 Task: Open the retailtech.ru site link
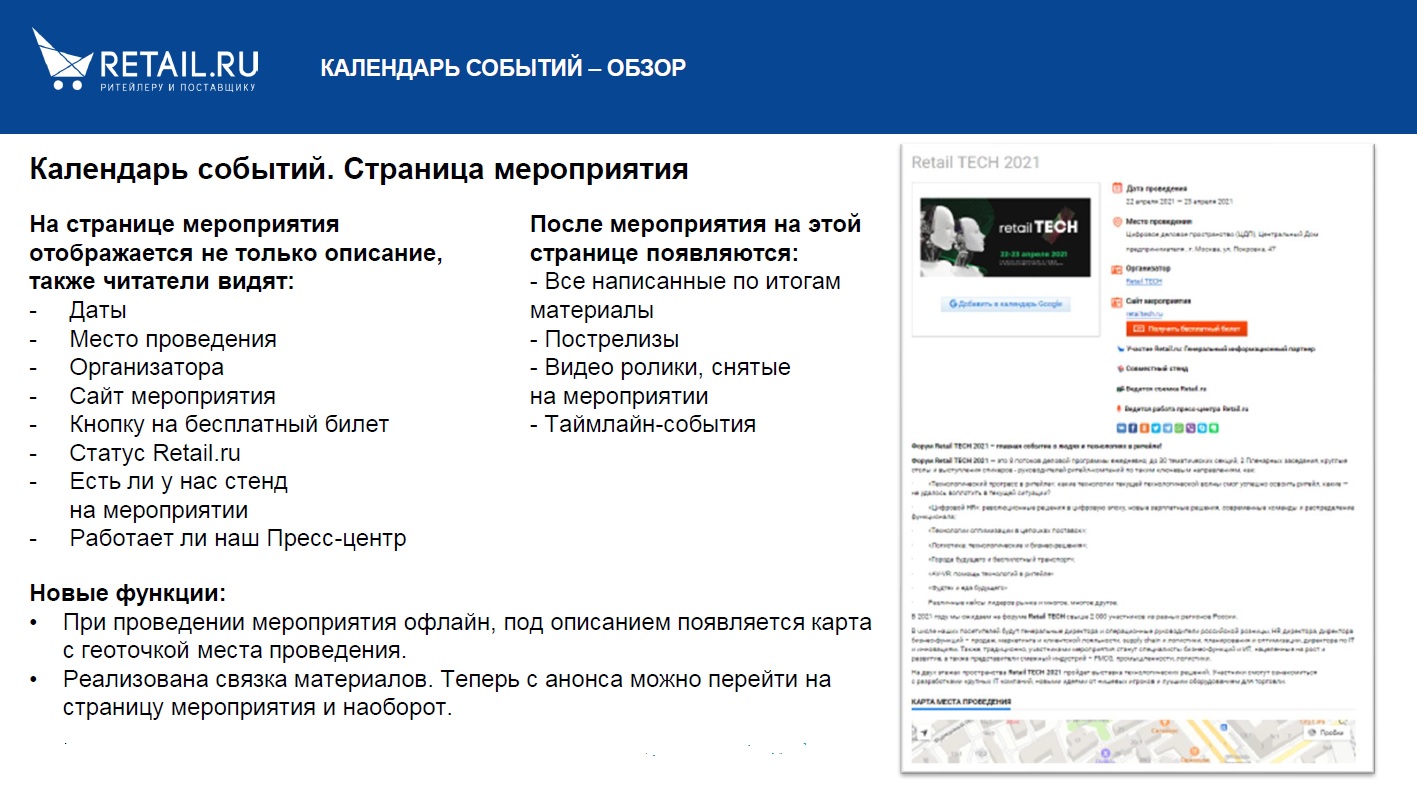tap(1144, 314)
